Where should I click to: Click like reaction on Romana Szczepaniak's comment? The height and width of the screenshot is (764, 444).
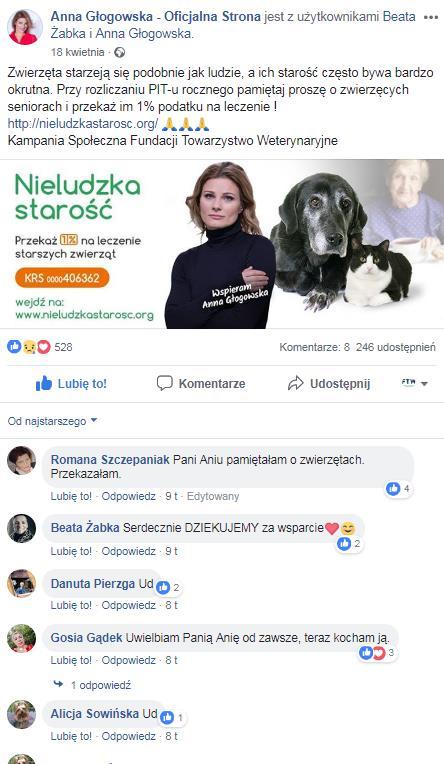399,488
